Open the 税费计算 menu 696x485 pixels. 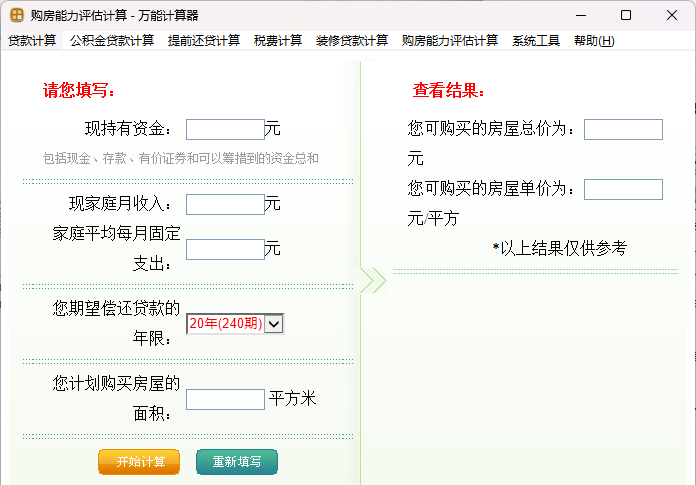278,41
